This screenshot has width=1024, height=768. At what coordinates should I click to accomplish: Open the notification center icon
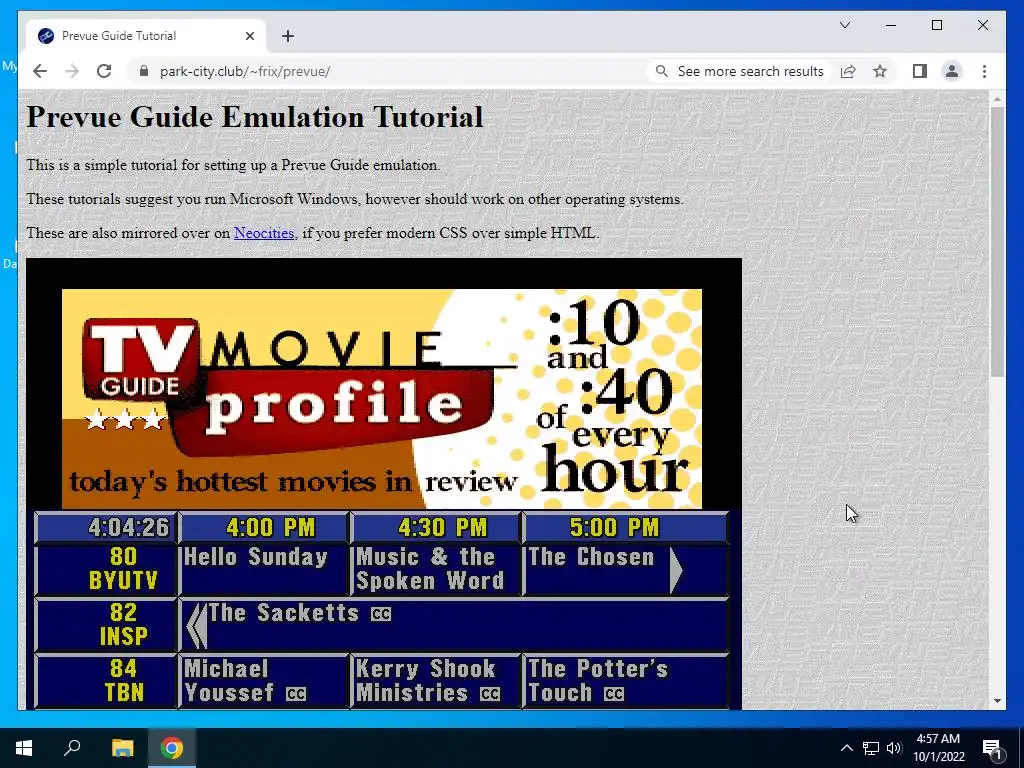pyautogui.click(x=991, y=748)
